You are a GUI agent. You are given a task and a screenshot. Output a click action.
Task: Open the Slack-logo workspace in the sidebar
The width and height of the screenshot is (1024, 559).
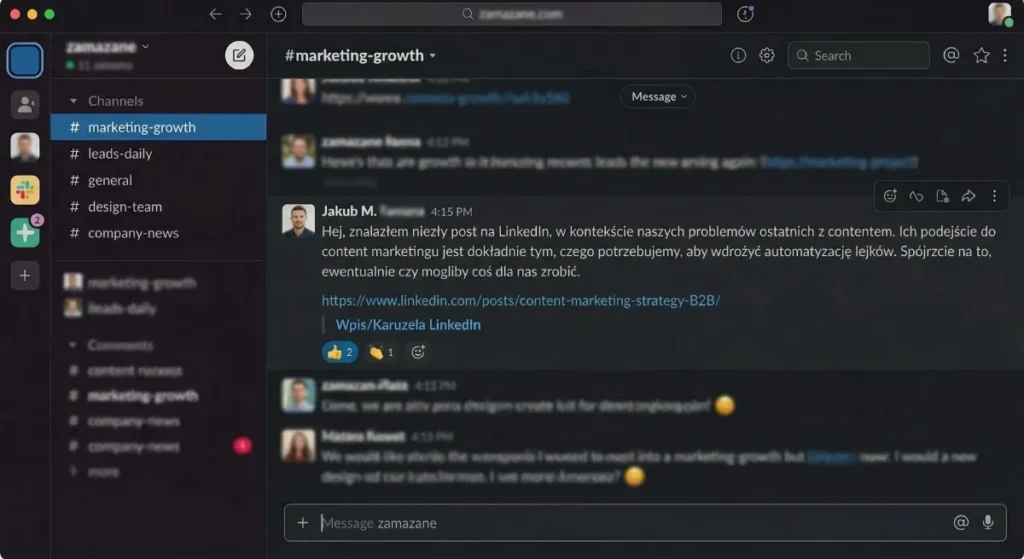click(x=25, y=190)
